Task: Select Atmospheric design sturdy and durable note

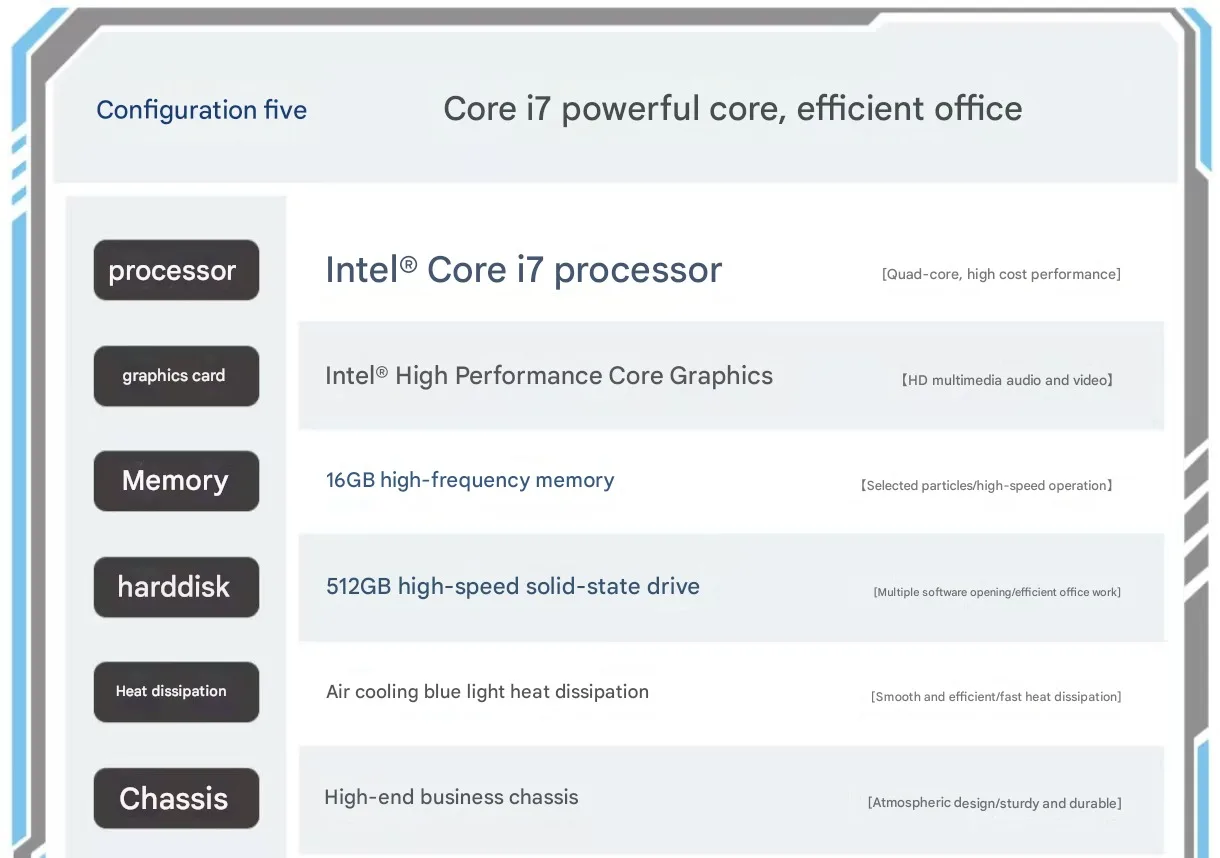Action: coord(994,803)
